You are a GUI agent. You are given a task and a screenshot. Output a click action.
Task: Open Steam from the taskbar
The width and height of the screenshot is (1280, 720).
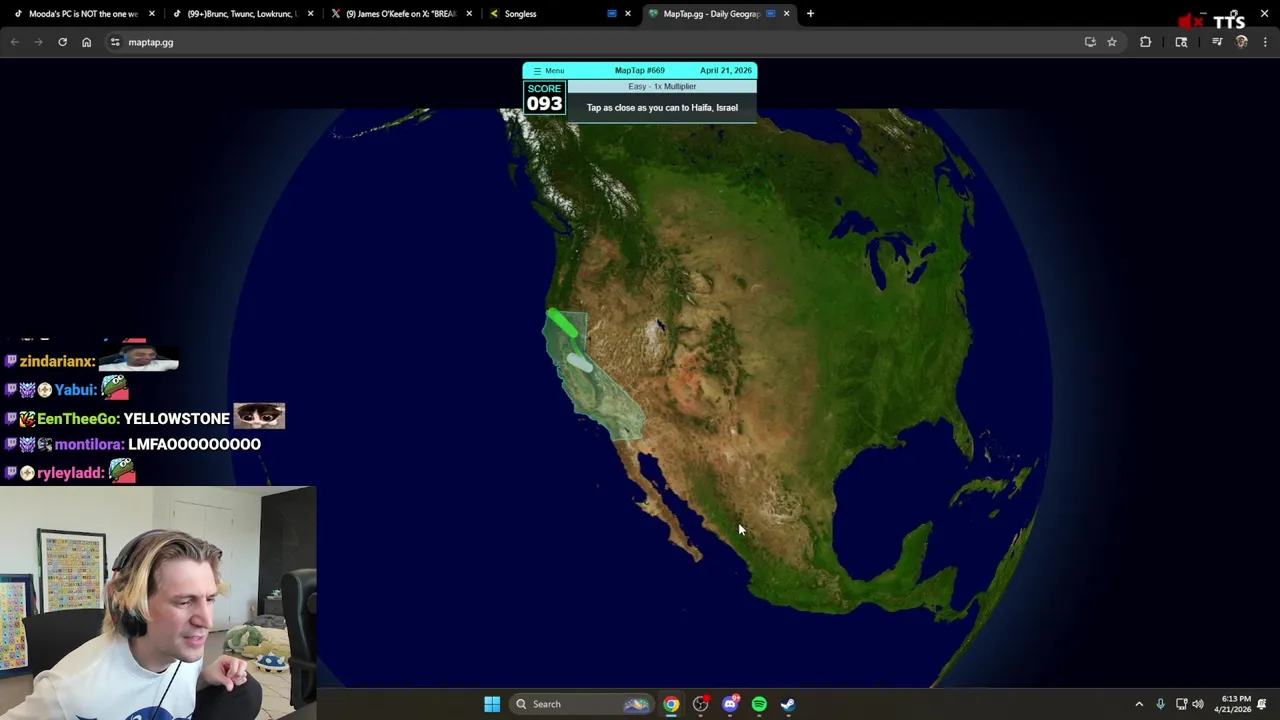(x=788, y=704)
